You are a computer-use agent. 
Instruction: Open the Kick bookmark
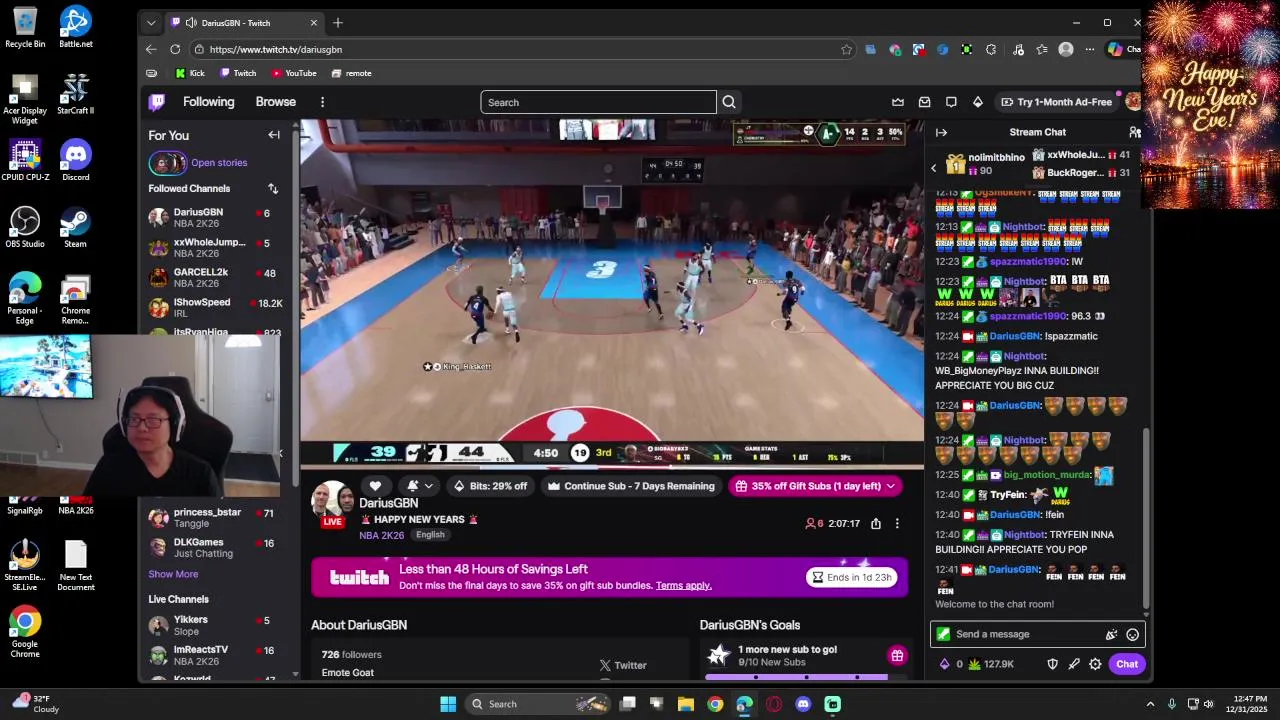189,73
